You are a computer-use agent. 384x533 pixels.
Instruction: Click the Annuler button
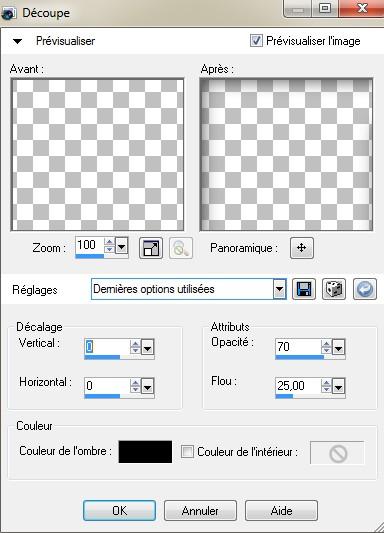200,511
